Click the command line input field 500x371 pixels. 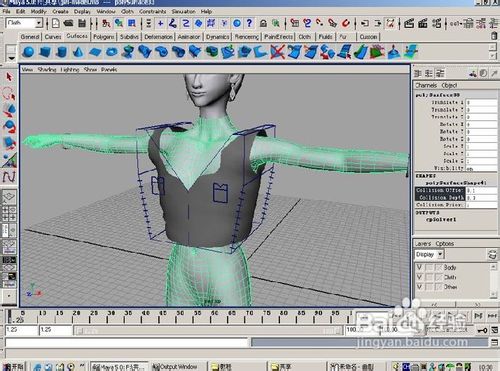[x=127, y=342]
